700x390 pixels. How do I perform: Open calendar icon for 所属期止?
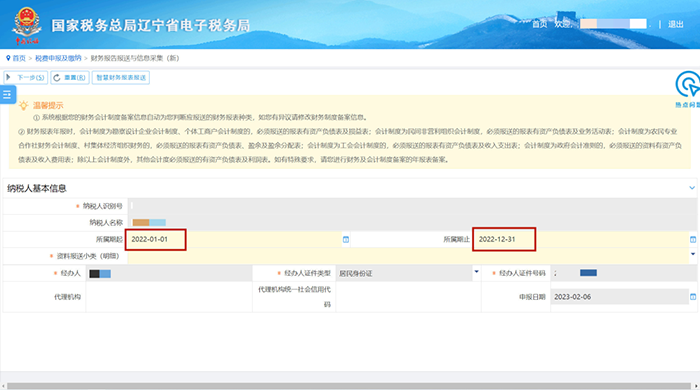tap(693, 240)
